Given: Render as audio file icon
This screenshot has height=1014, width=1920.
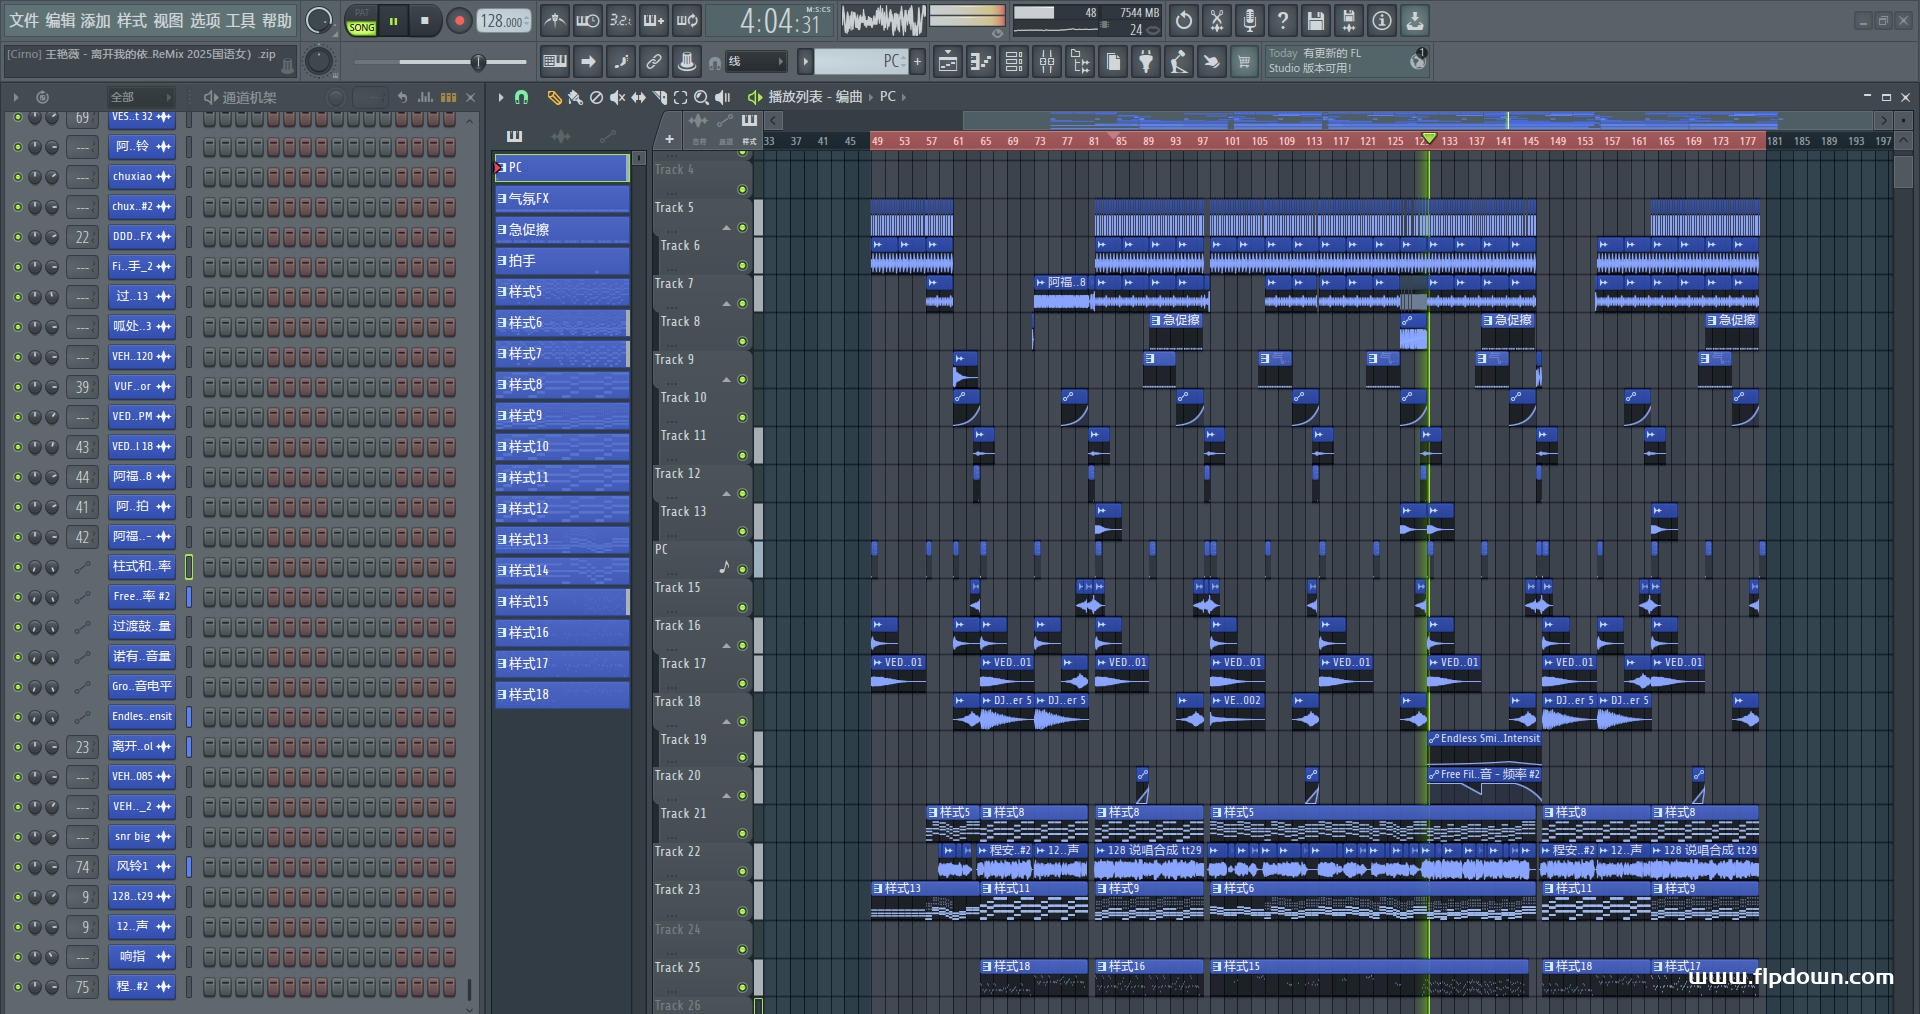Looking at the screenshot, I should pyautogui.click(x=1349, y=20).
